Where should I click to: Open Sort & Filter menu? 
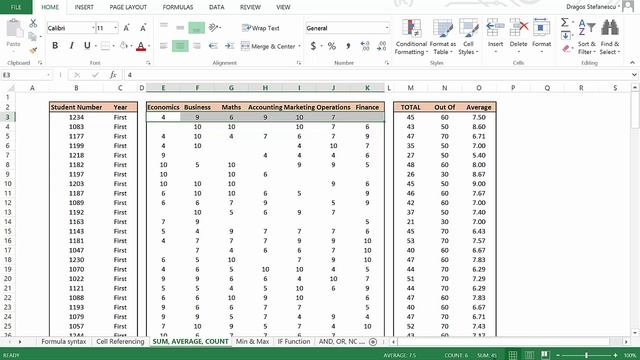click(x=587, y=37)
